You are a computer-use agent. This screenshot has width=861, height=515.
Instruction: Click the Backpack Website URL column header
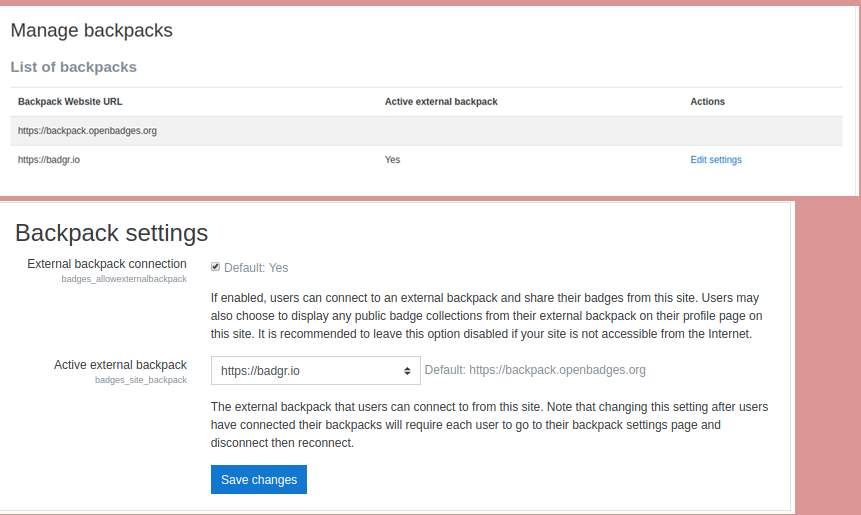coord(70,102)
